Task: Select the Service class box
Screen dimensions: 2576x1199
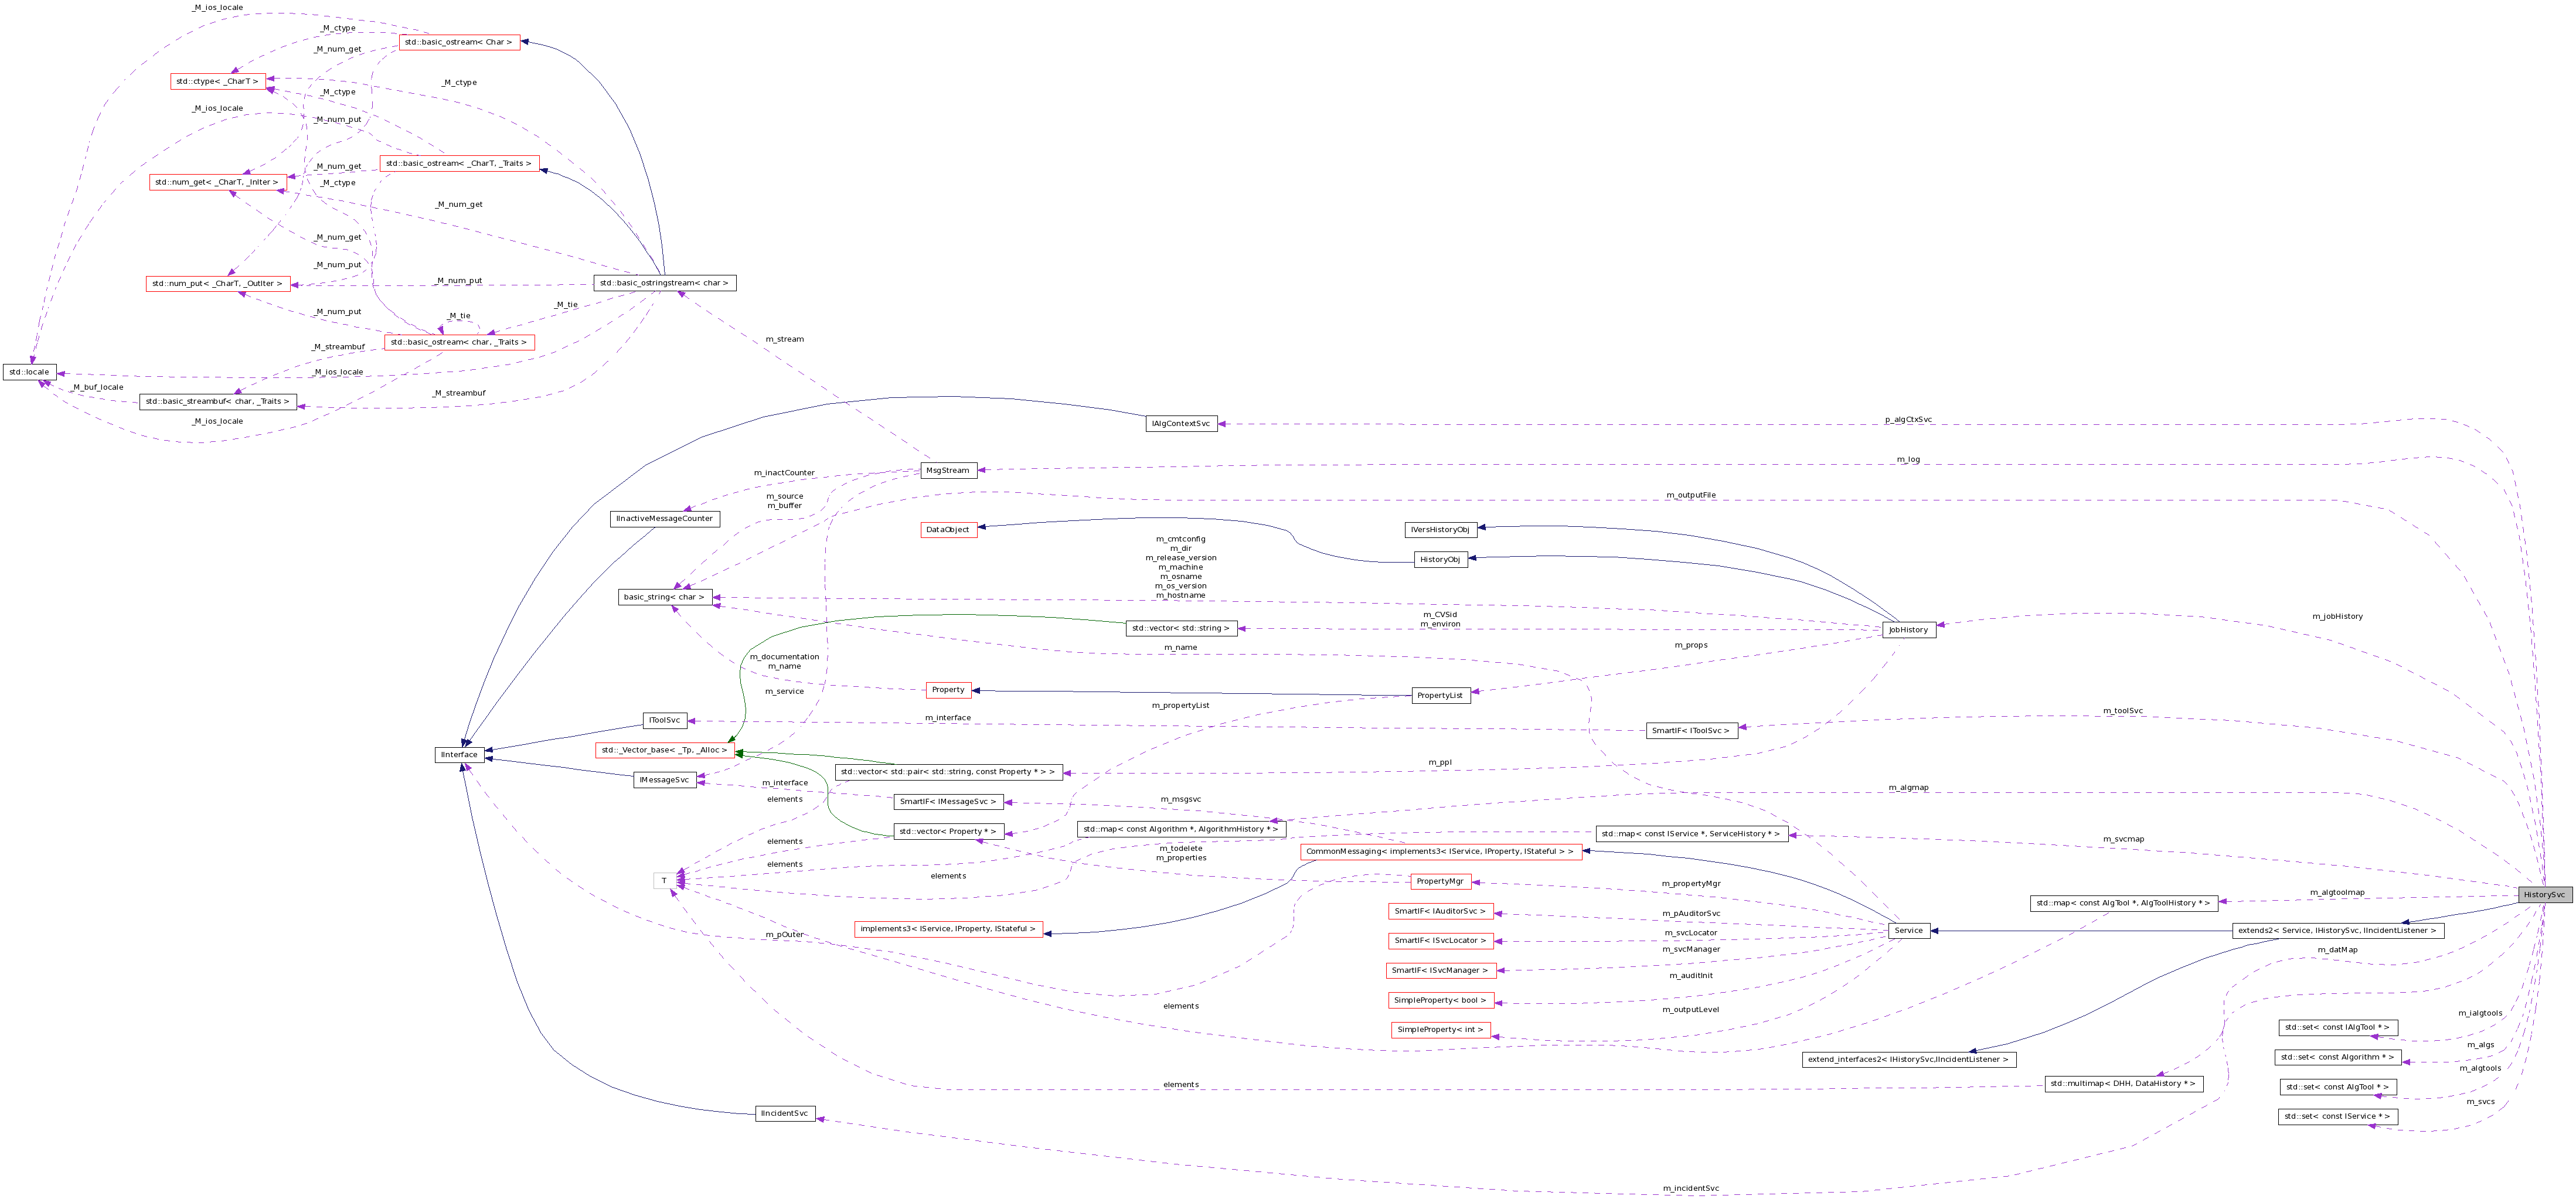Action: [1910, 930]
